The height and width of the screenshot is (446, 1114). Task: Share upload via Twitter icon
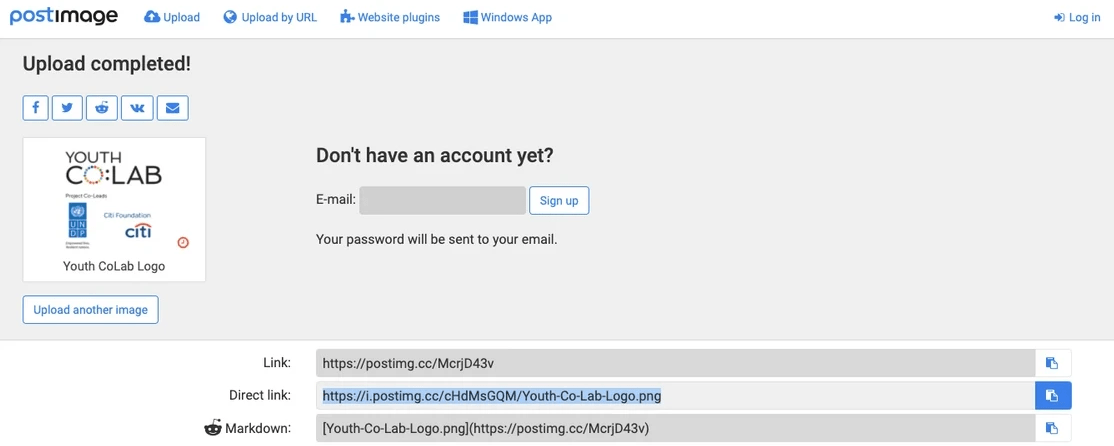pos(67,108)
